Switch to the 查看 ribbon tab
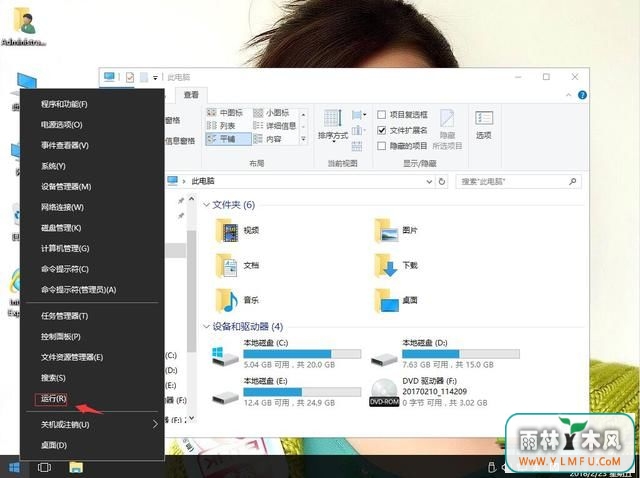This screenshot has height=478, width=640. coord(191,95)
